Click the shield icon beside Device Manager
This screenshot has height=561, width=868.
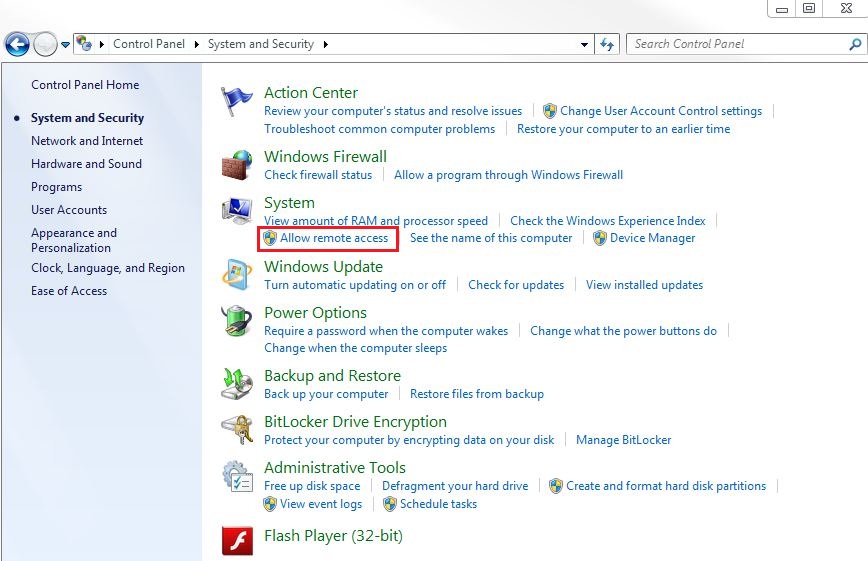coord(600,238)
